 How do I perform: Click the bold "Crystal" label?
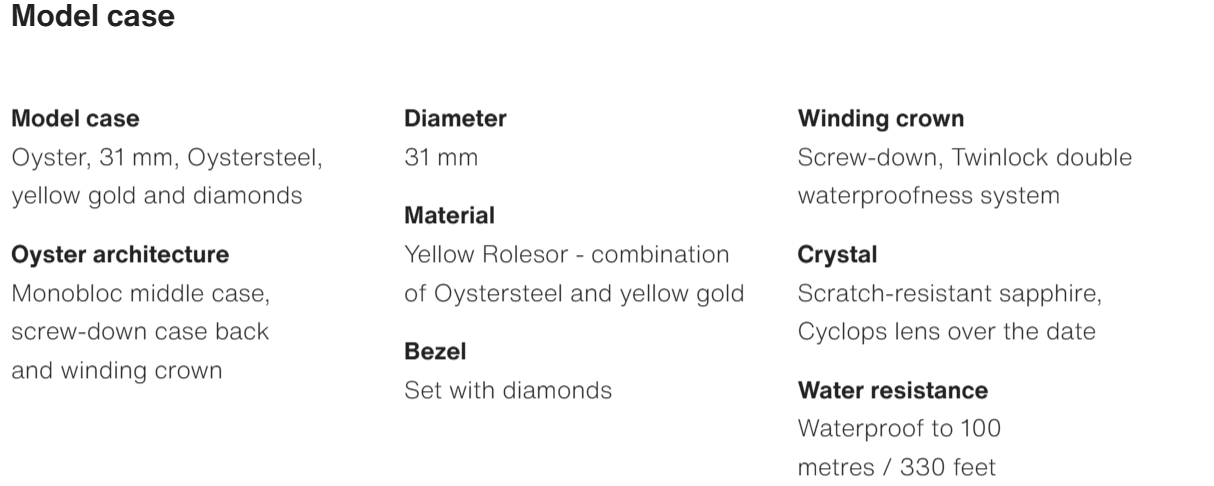pyautogui.click(x=837, y=255)
